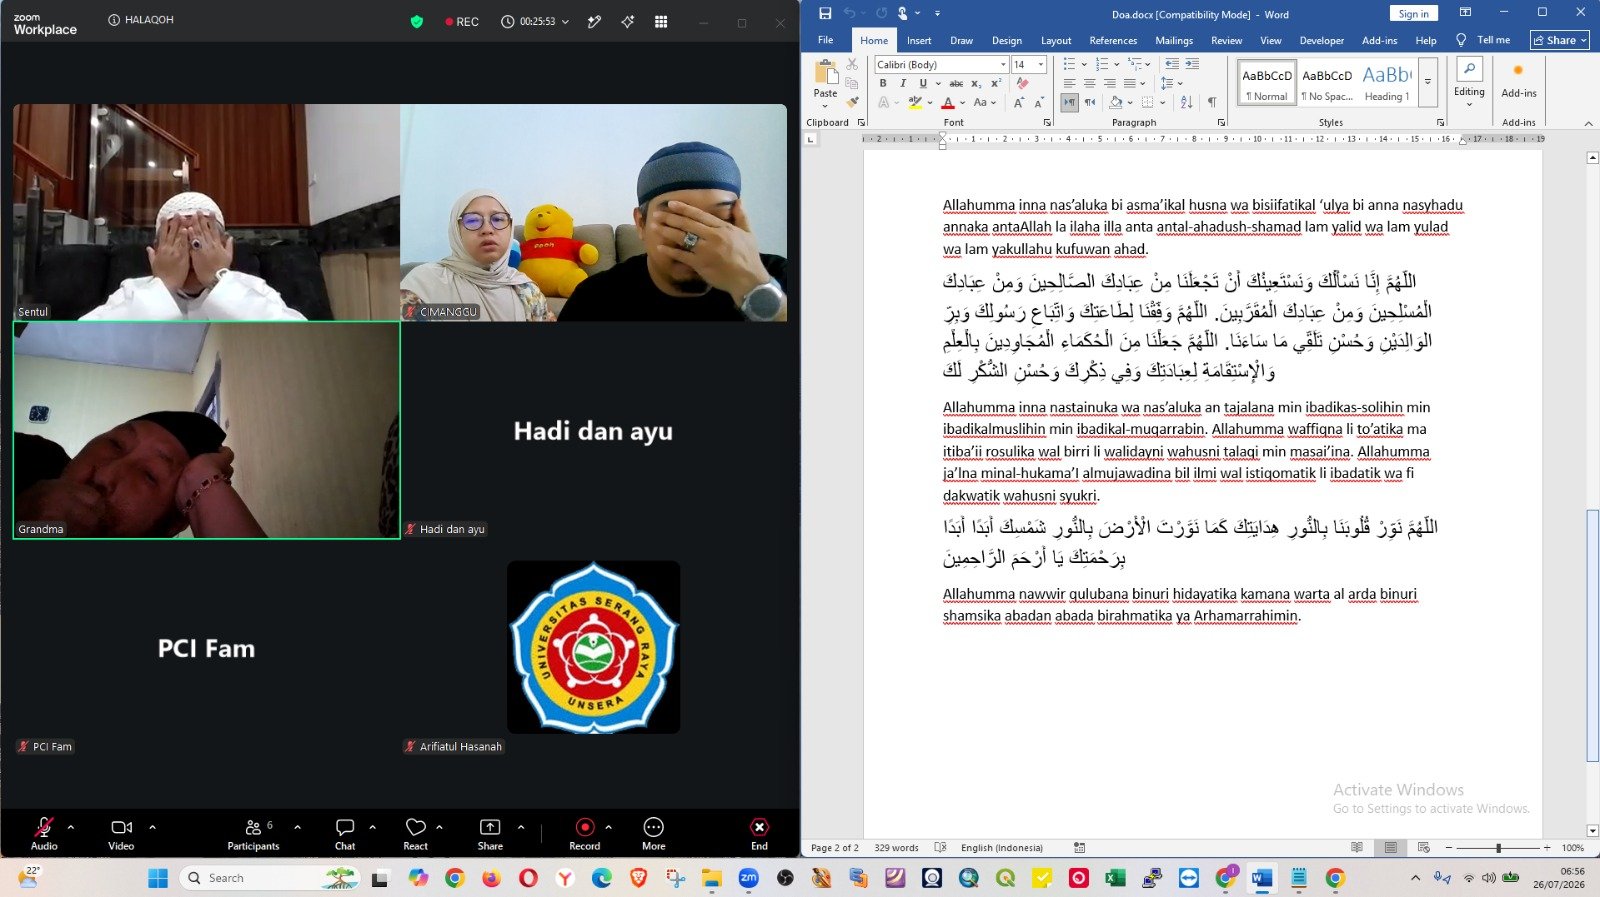Image resolution: width=1600 pixels, height=897 pixels.
Task: Open the File menu in Word
Action: pyautogui.click(x=825, y=40)
